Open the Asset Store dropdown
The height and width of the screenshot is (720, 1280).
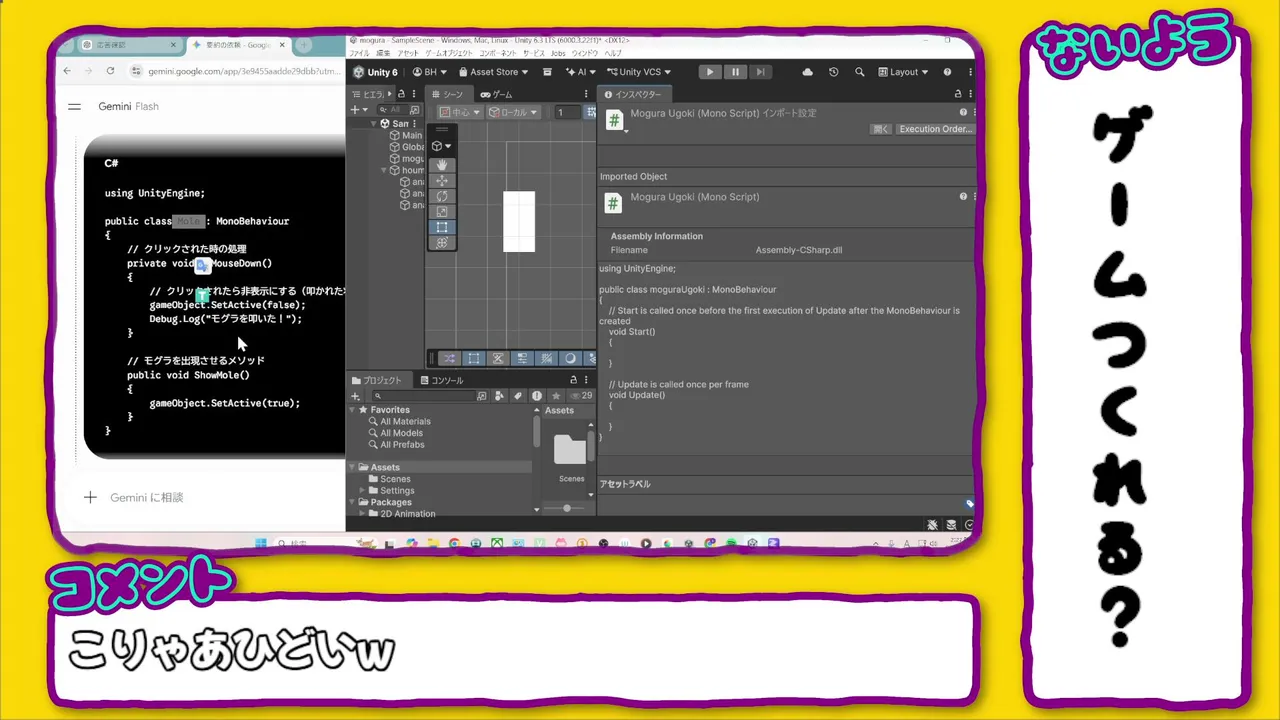coord(494,72)
